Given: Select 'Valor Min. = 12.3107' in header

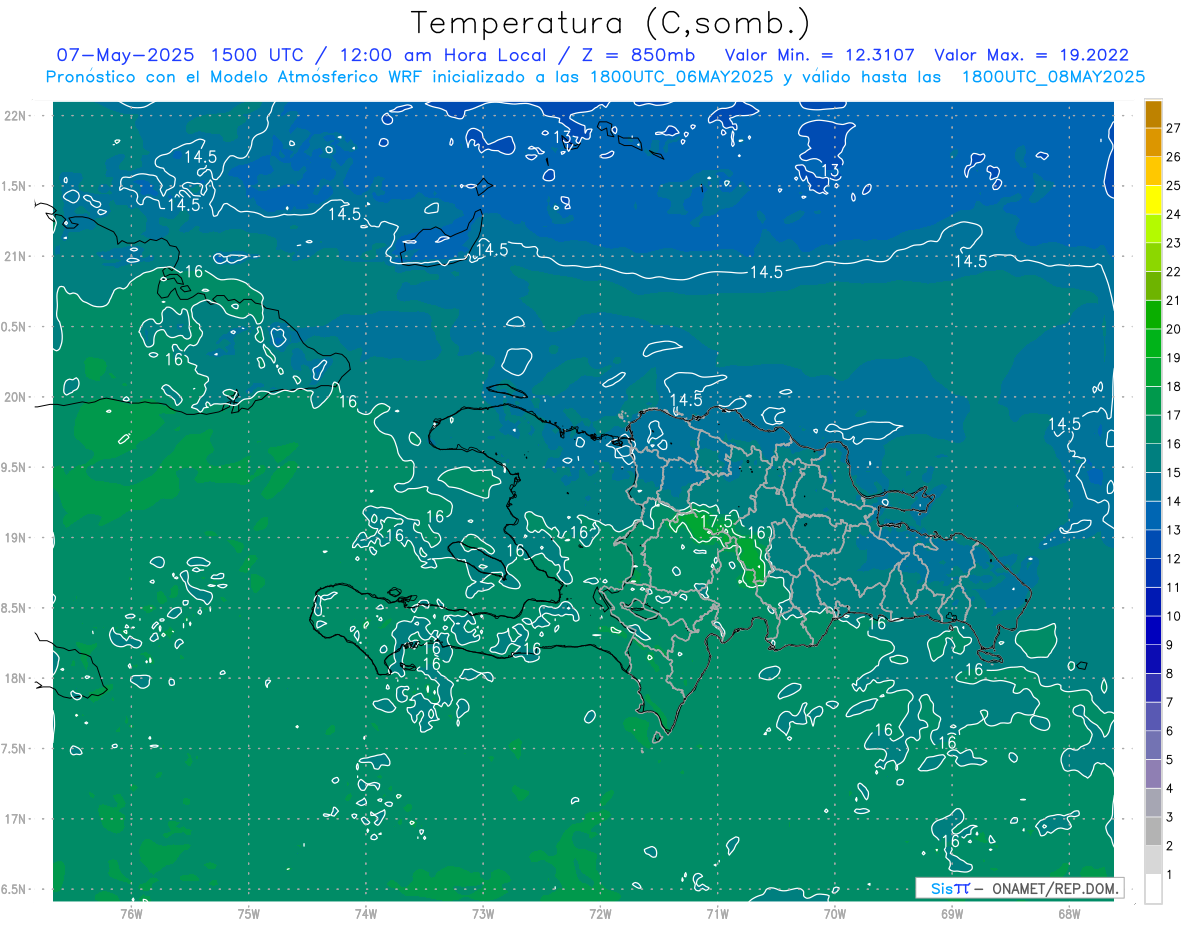Looking at the screenshot, I should pos(820,55).
